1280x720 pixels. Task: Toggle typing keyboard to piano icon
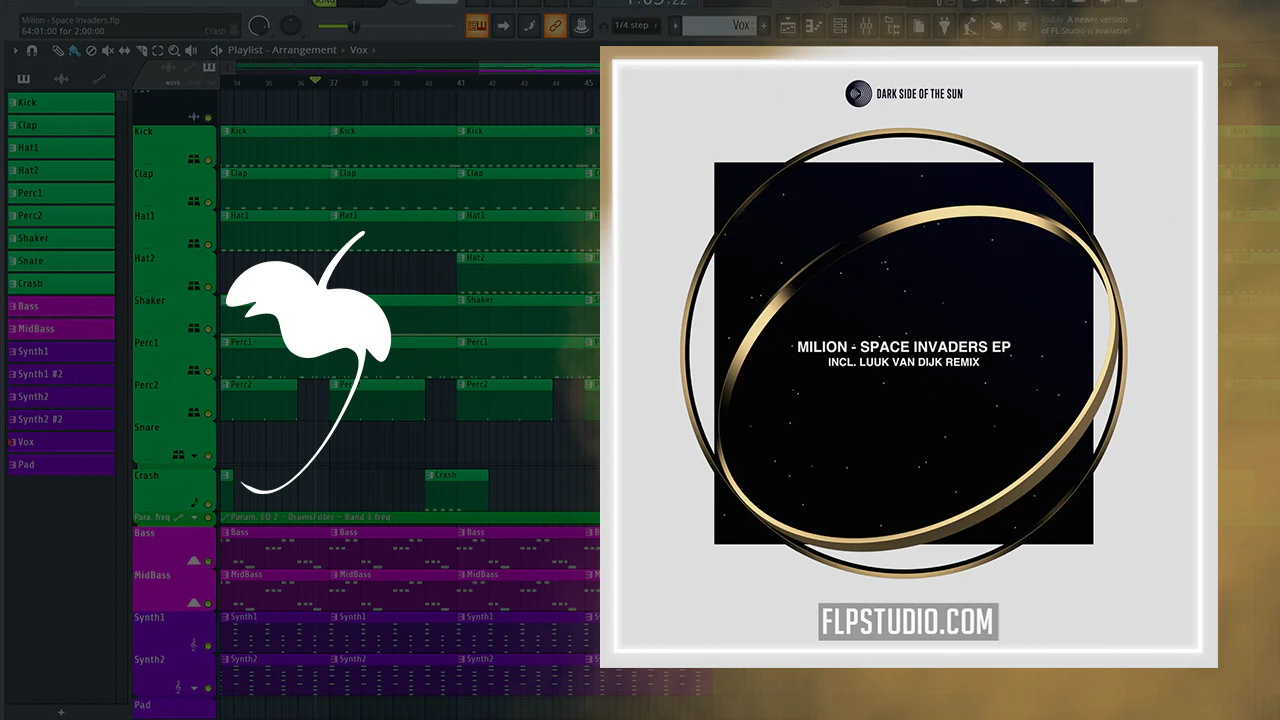[476, 25]
